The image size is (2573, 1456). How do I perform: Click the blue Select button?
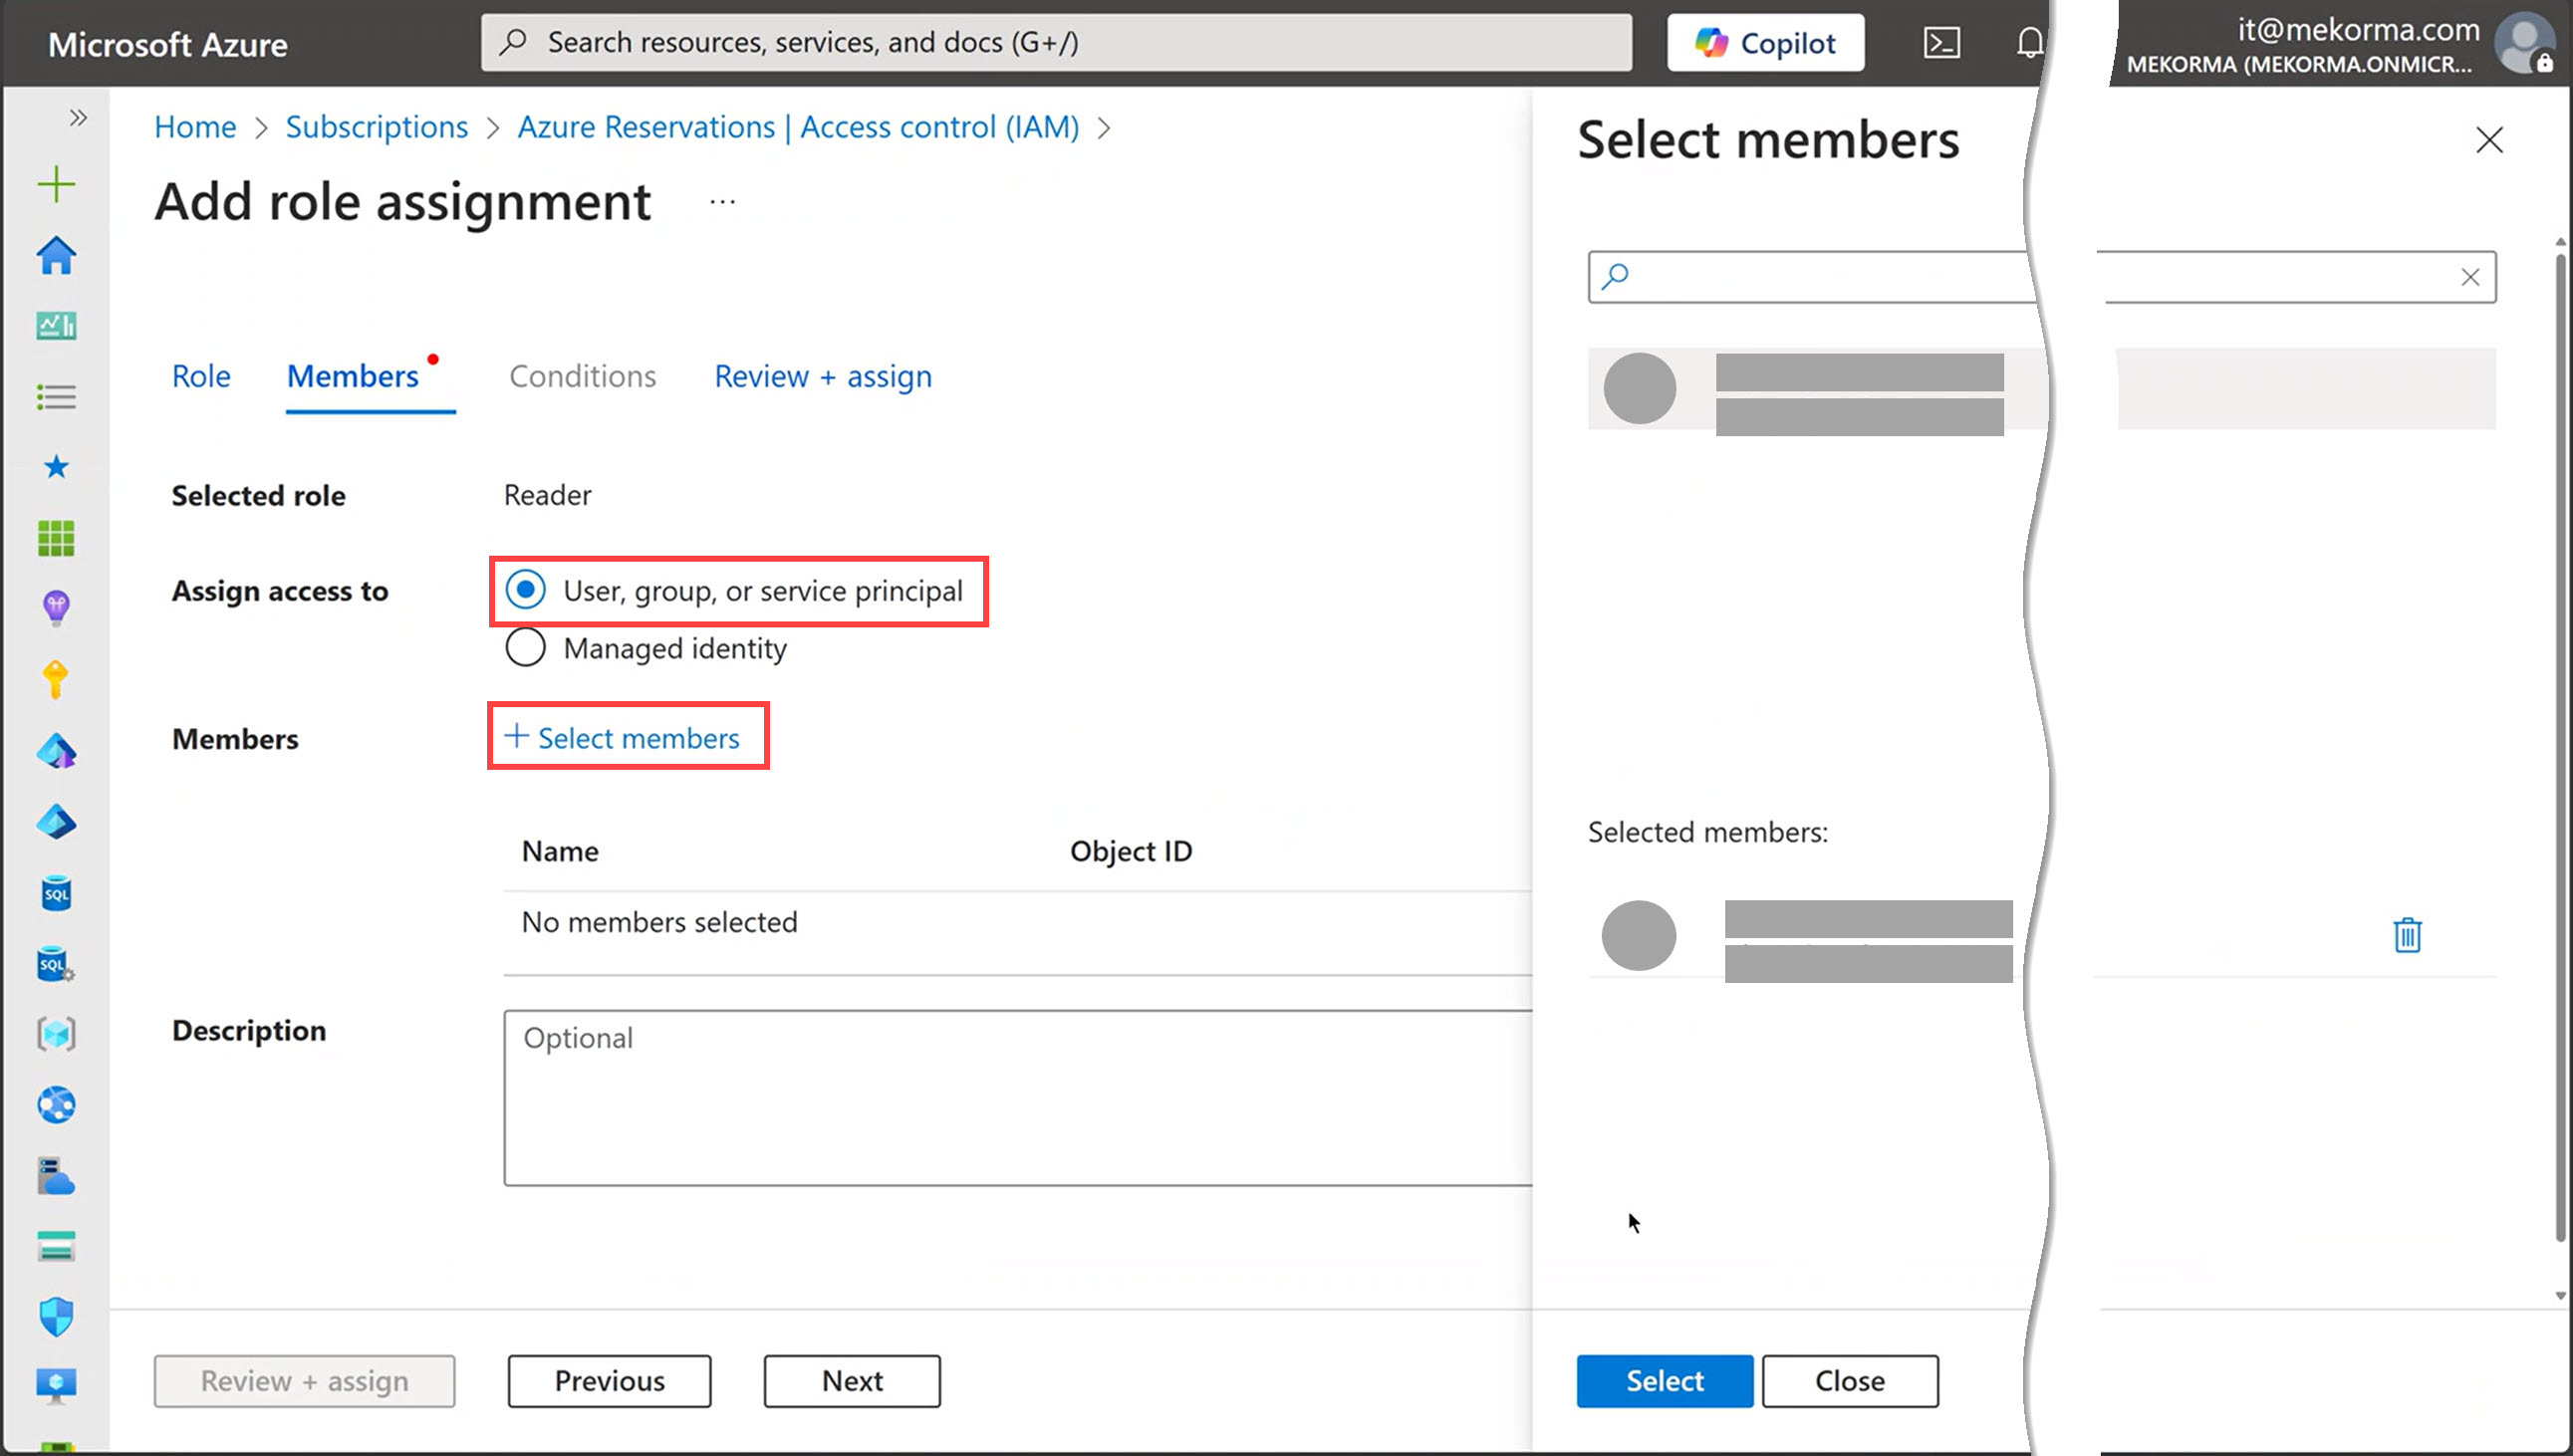tap(1664, 1380)
